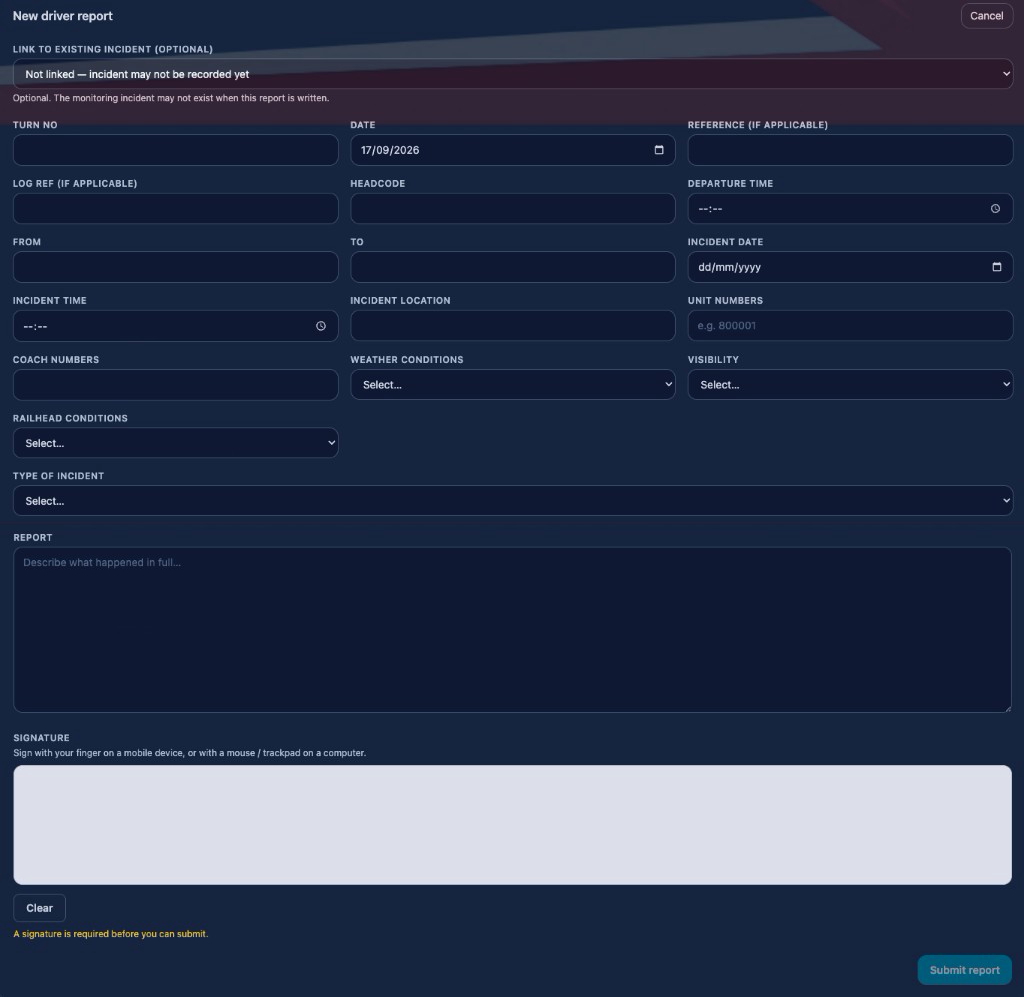The width and height of the screenshot is (1024, 997).
Task: Focus the Log Ref field
Action: 176,208
